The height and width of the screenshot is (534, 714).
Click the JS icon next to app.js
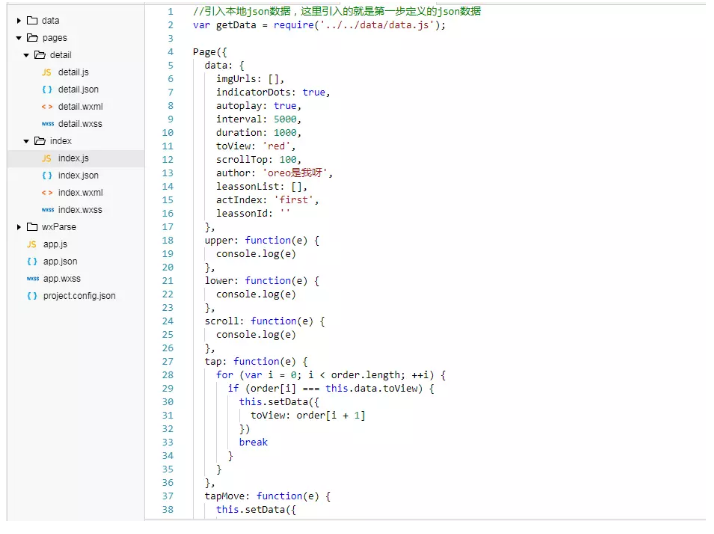(32, 244)
